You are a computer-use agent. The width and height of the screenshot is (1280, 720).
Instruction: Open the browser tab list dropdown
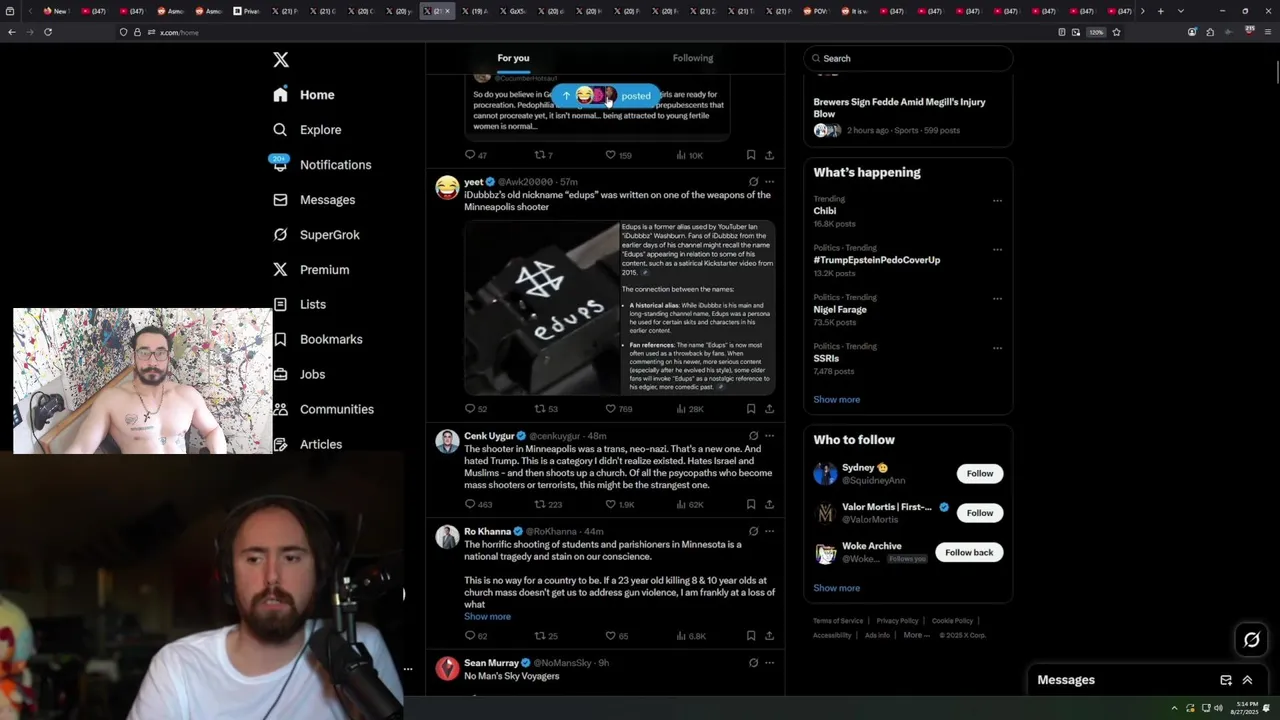click(1181, 11)
